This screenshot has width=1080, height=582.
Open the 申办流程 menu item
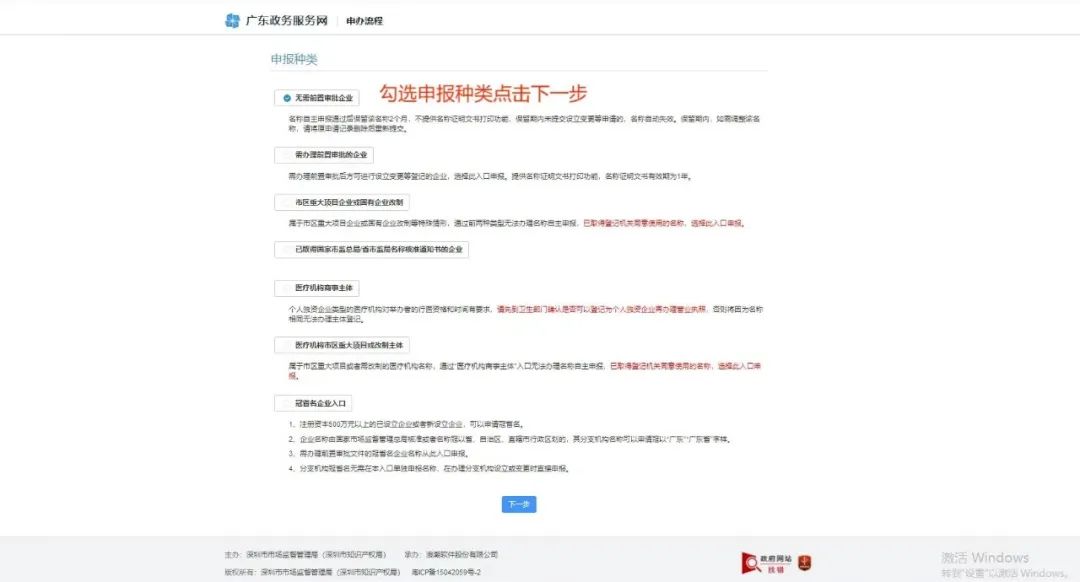[363, 18]
